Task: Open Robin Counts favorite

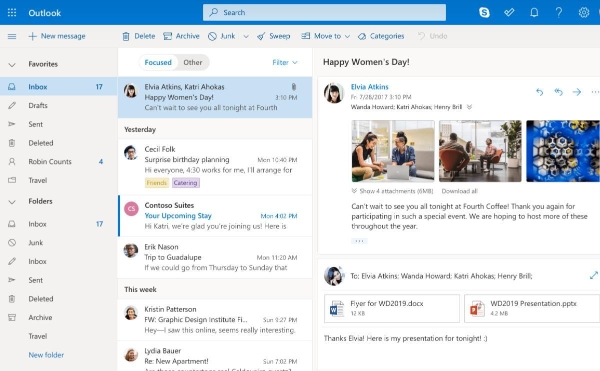Action: pos(59,162)
